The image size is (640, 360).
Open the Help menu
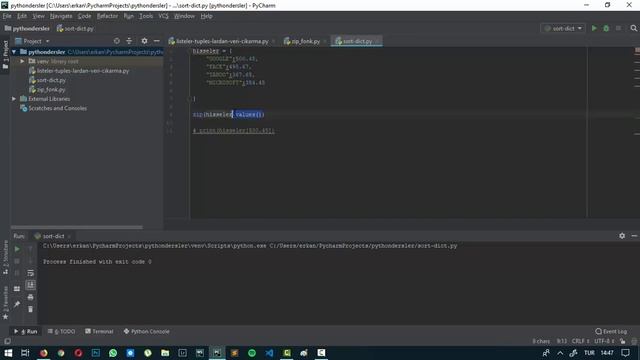pyautogui.click(x=207, y=16)
